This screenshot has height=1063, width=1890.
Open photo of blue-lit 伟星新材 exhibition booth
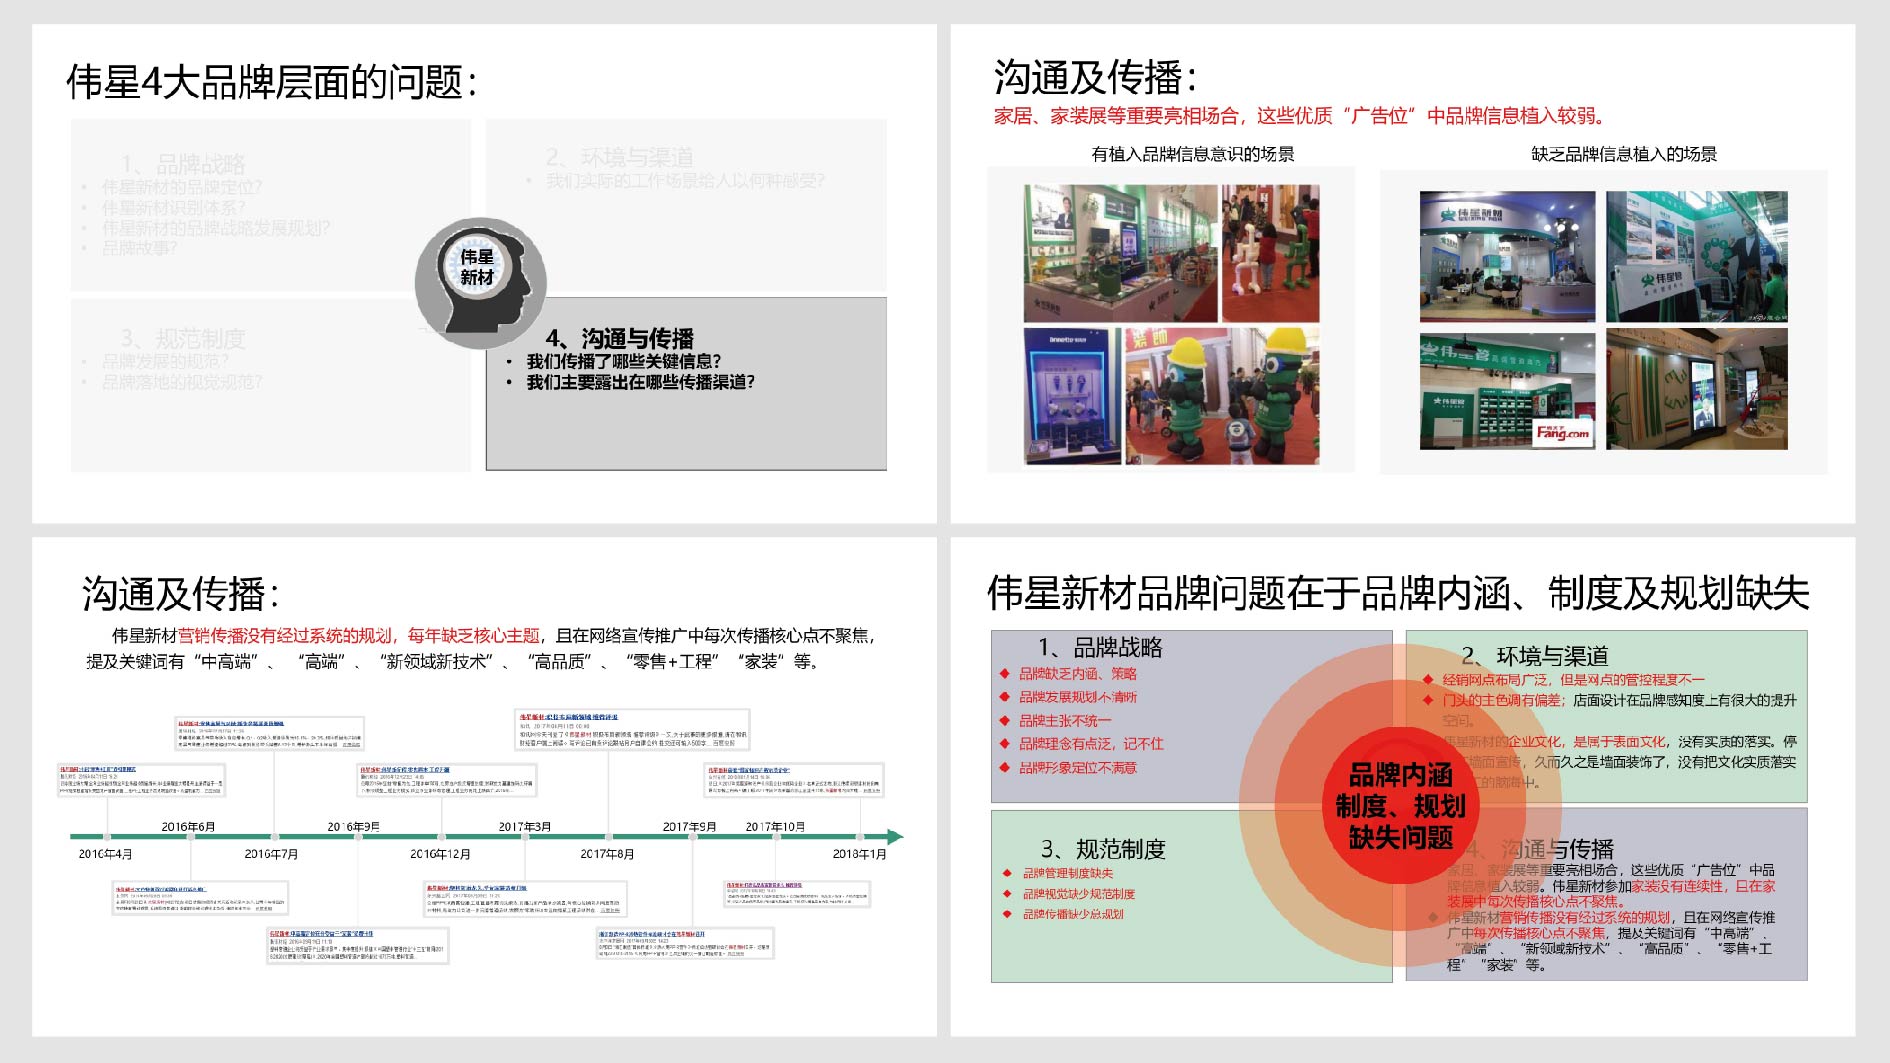(x=1507, y=257)
